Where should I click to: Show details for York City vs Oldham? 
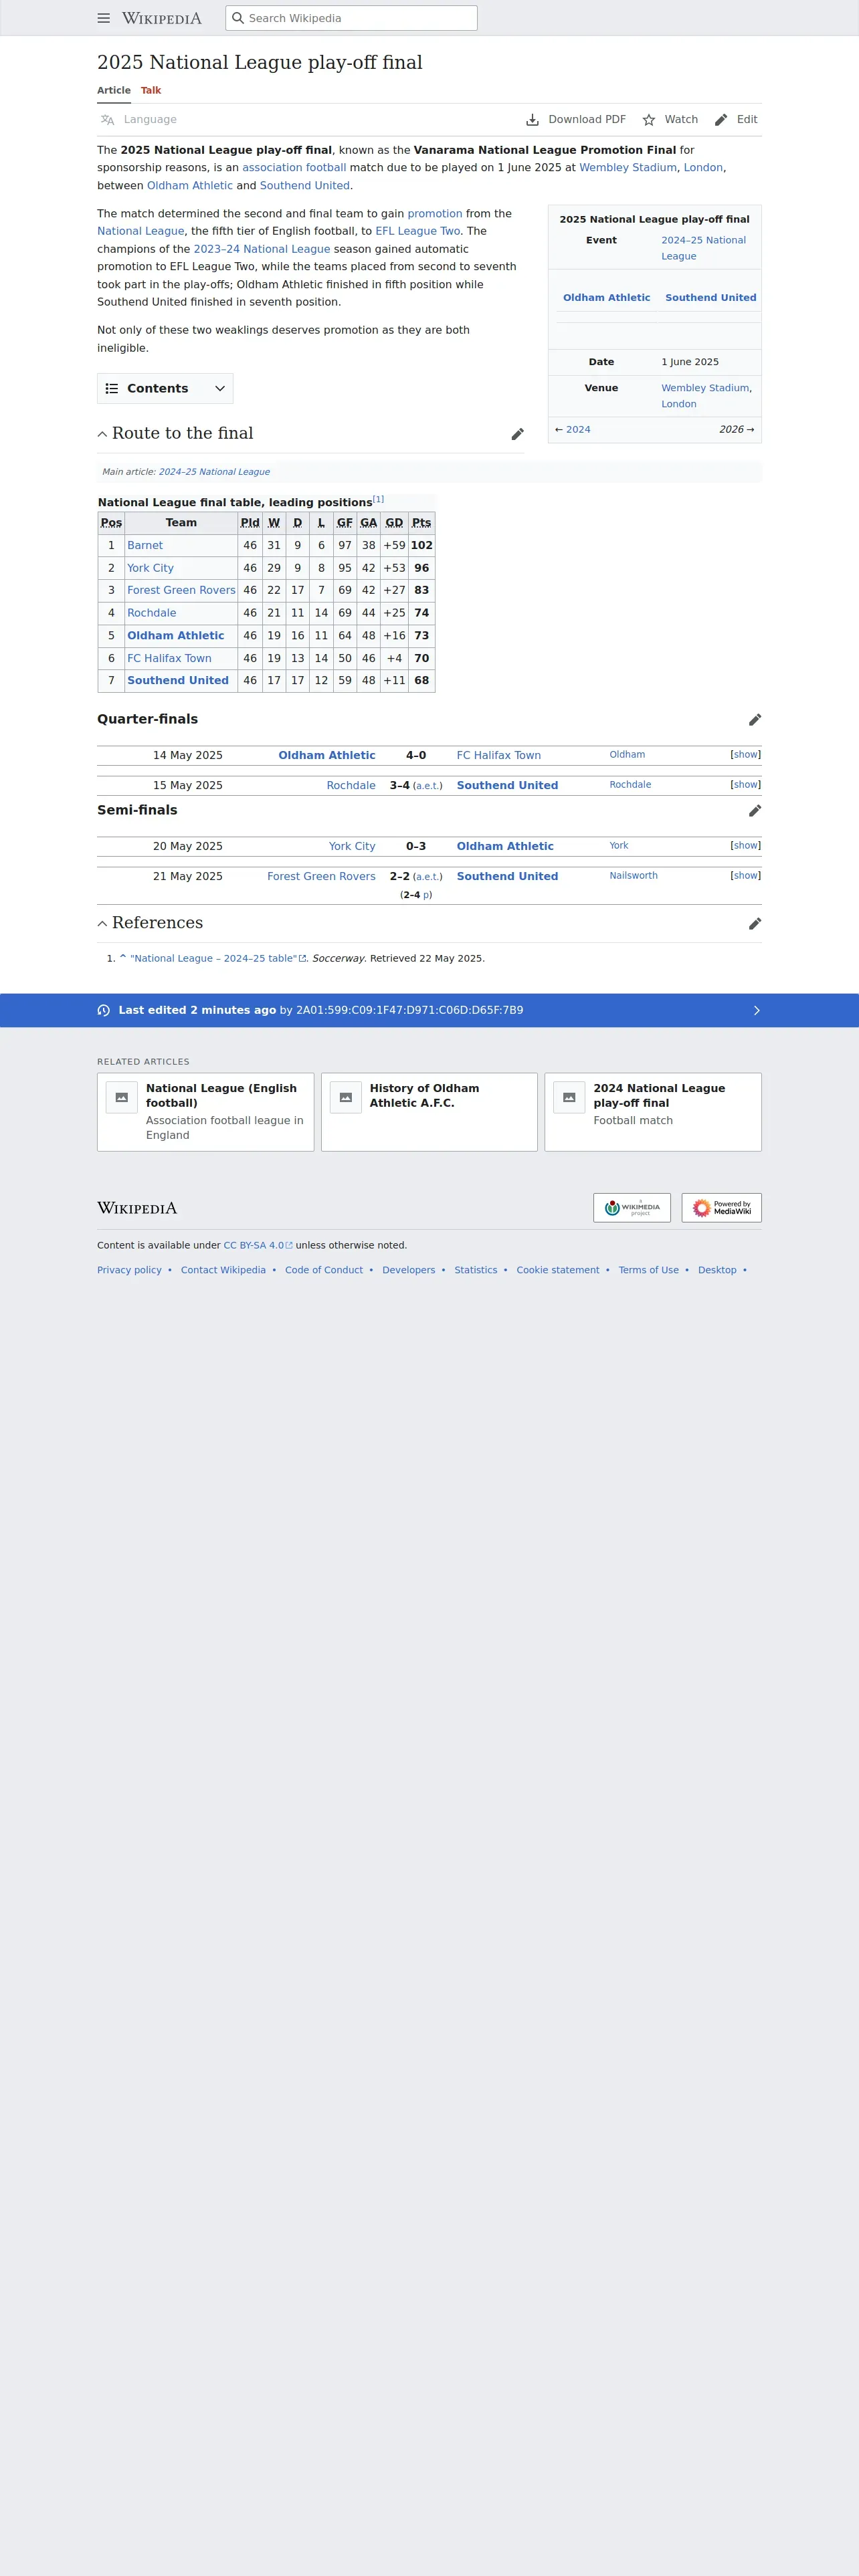click(745, 846)
